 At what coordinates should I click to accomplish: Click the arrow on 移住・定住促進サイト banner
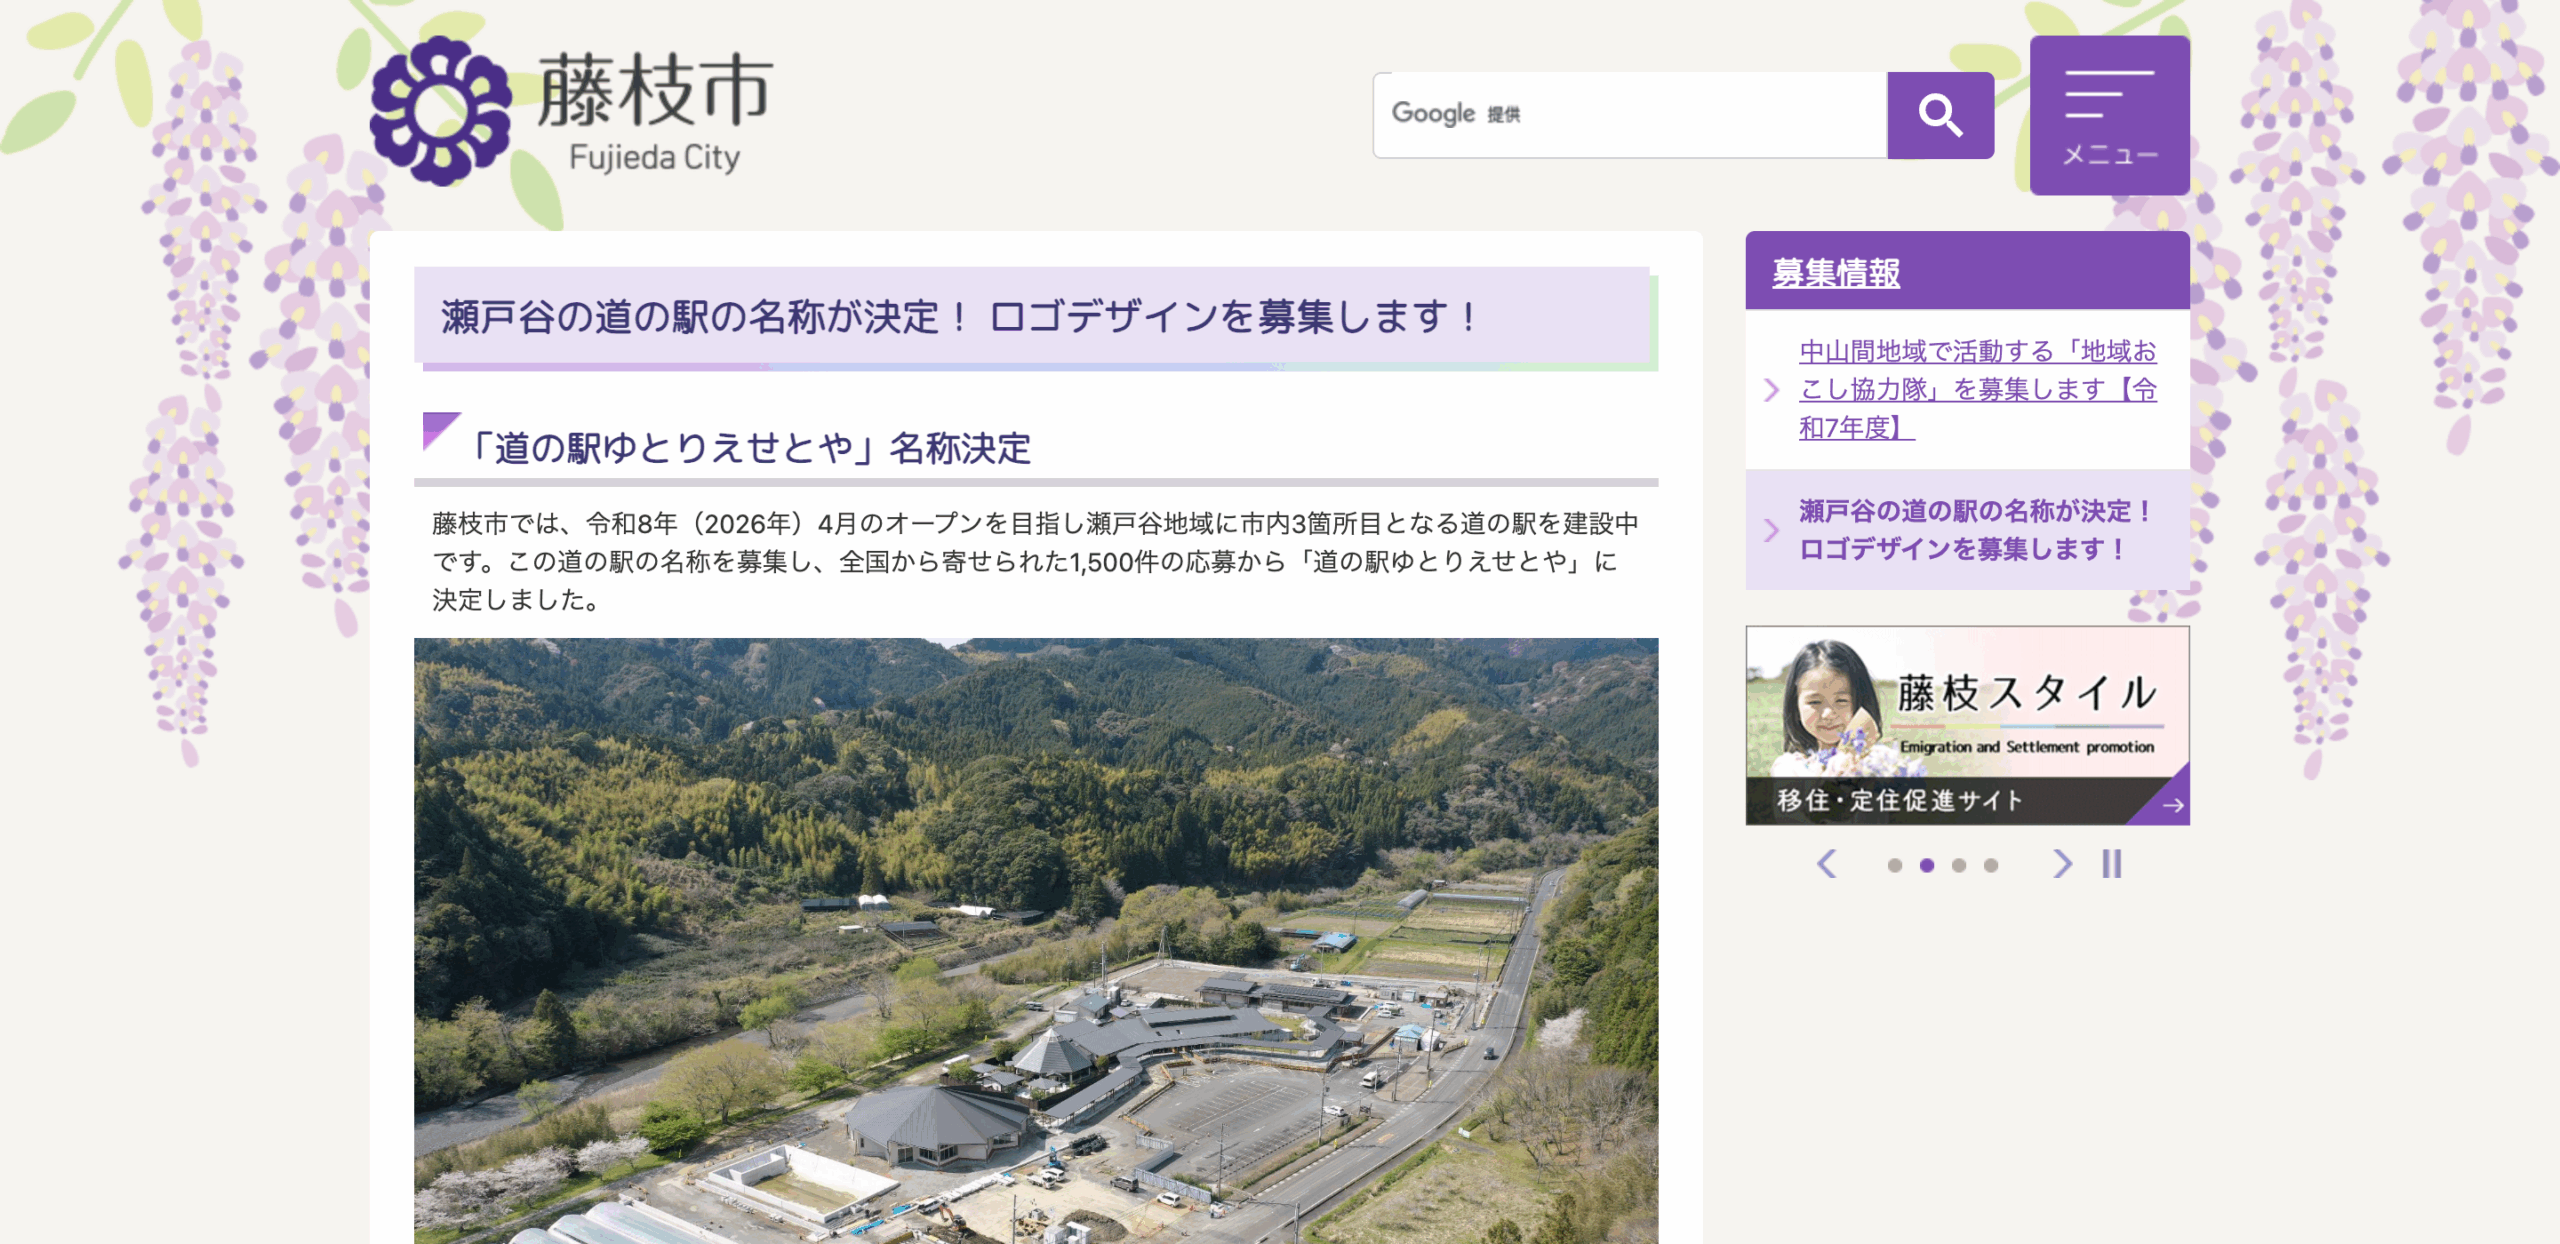[2171, 804]
